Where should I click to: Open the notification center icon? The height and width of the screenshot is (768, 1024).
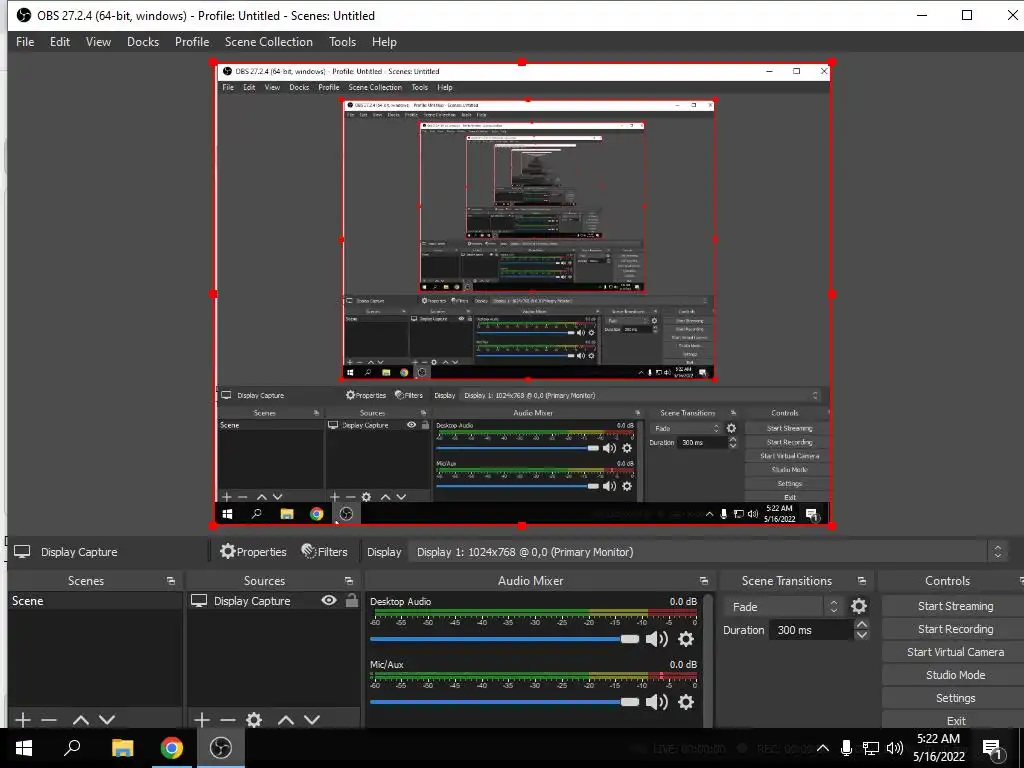(x=992, y=748)
